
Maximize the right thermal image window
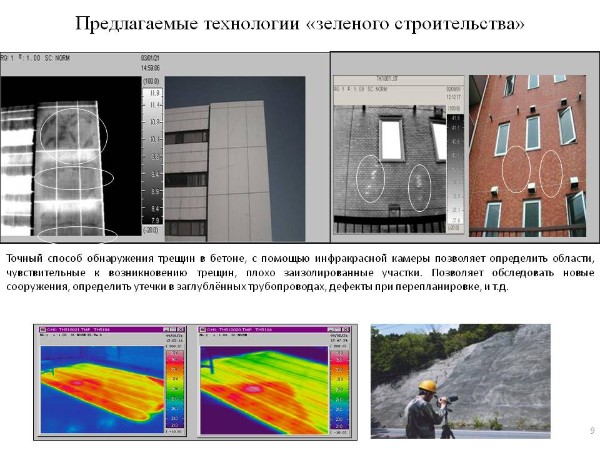tap(338, 329)
